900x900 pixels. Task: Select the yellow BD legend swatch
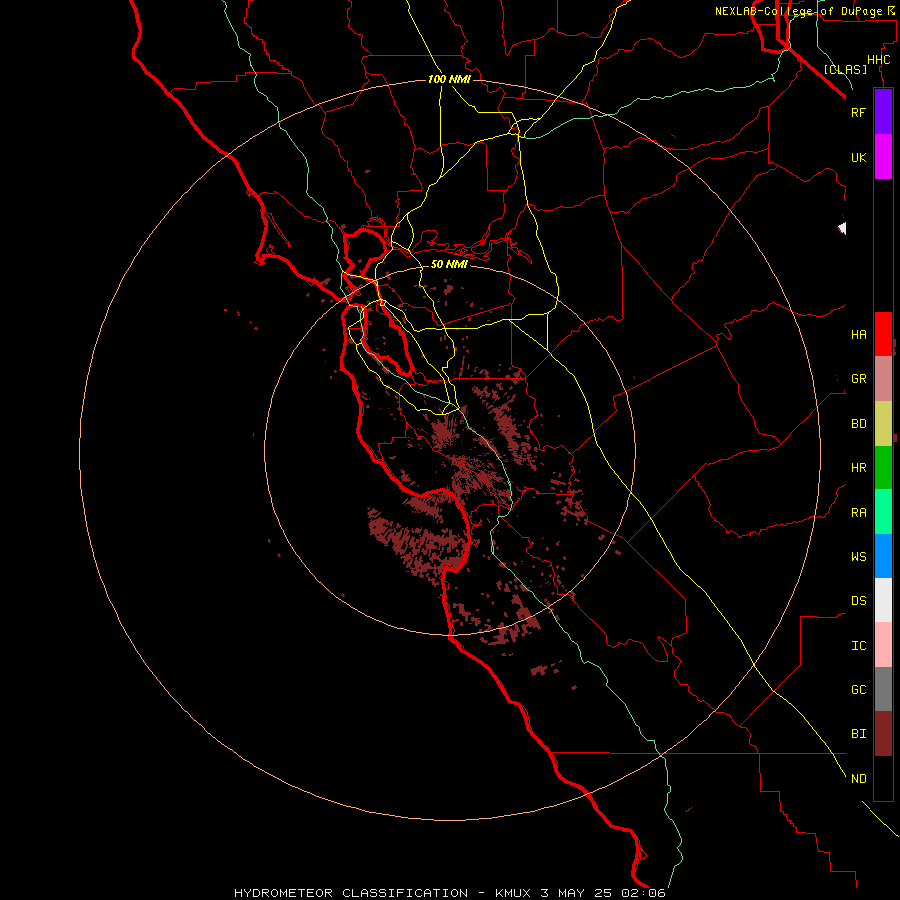(x=883, y=424)
